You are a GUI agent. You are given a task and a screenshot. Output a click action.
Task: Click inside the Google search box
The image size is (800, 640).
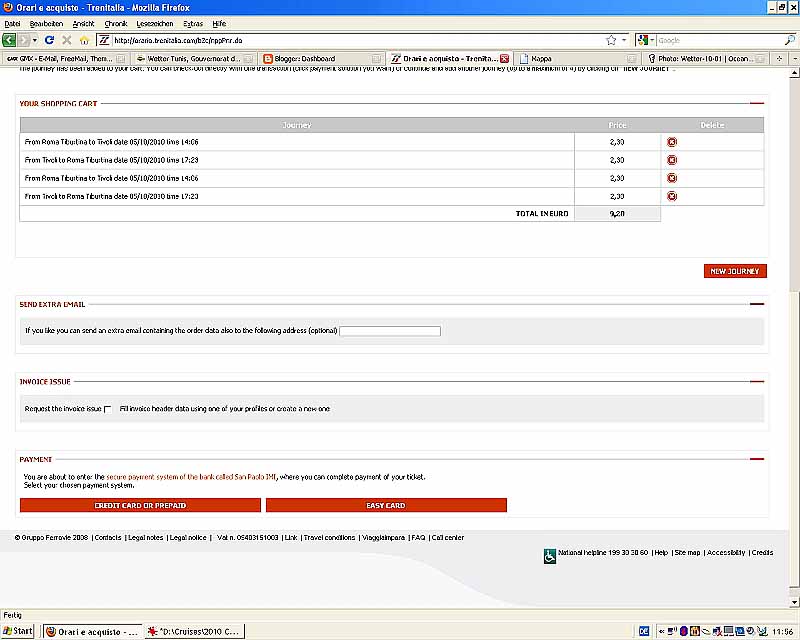click(x=719, y=40)
